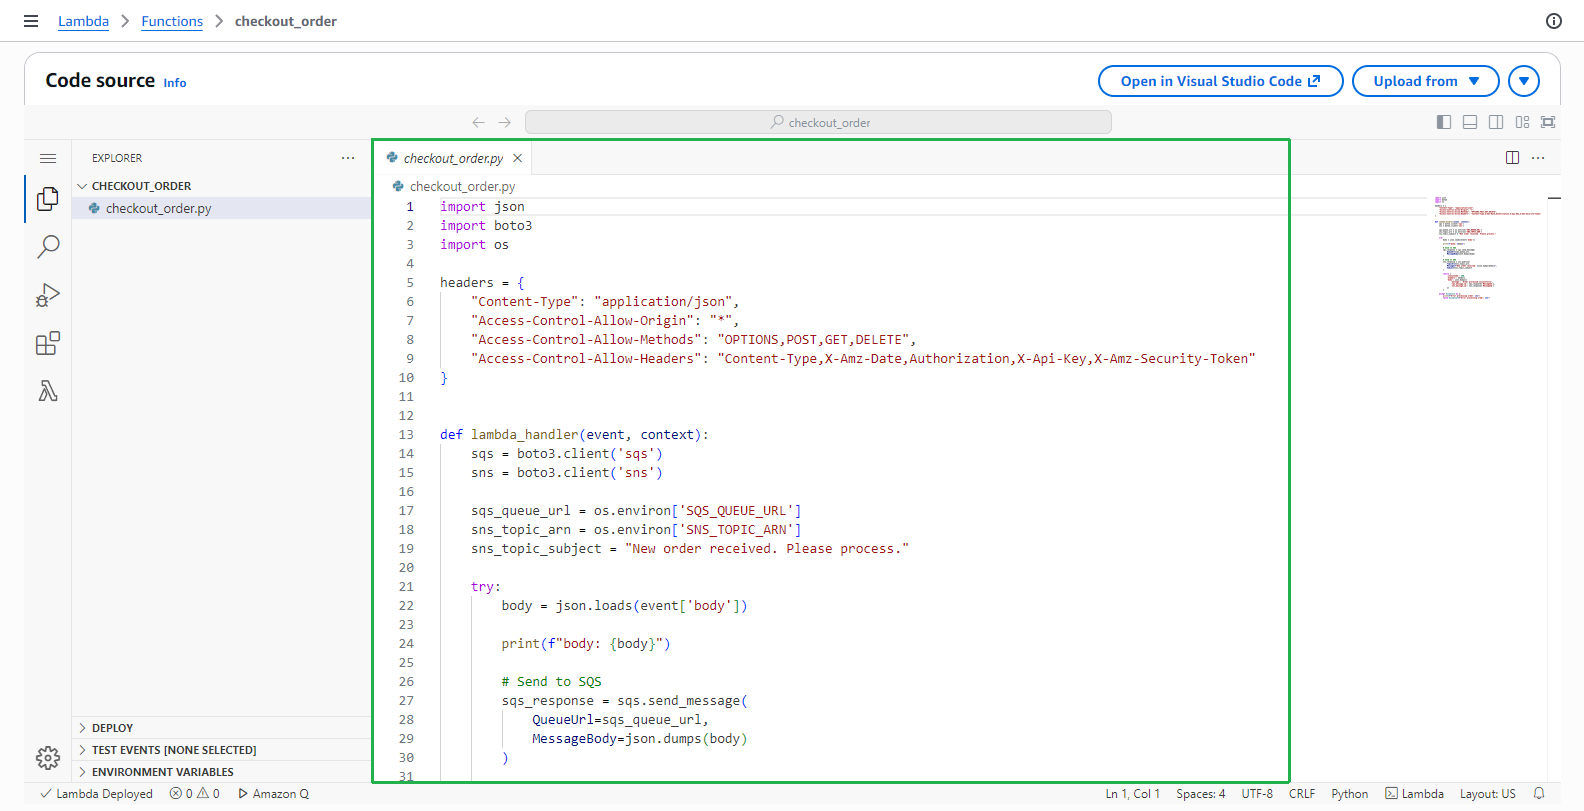Image resolution: width=1584 pixels, height=811 pixels.
Task: Expand the ENVIRONMENT VARIABLES section
Action: tap(220, 772)
